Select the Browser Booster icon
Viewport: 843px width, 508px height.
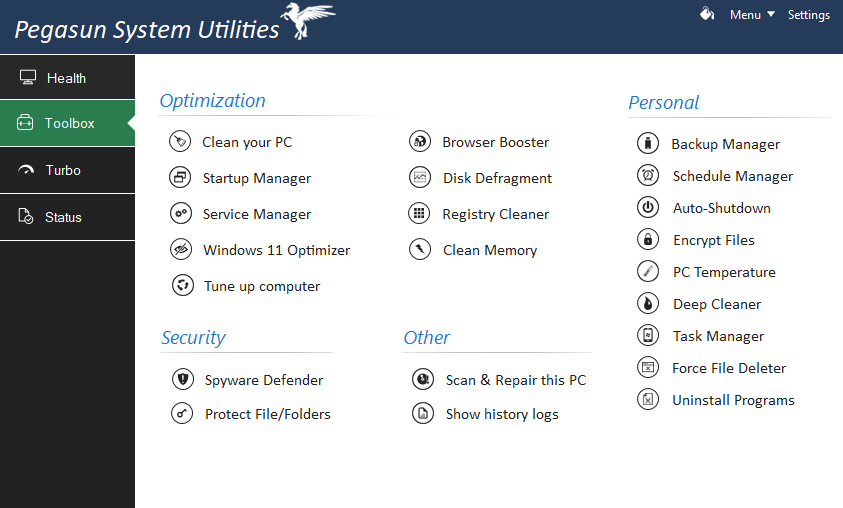(x=420, y=142)
